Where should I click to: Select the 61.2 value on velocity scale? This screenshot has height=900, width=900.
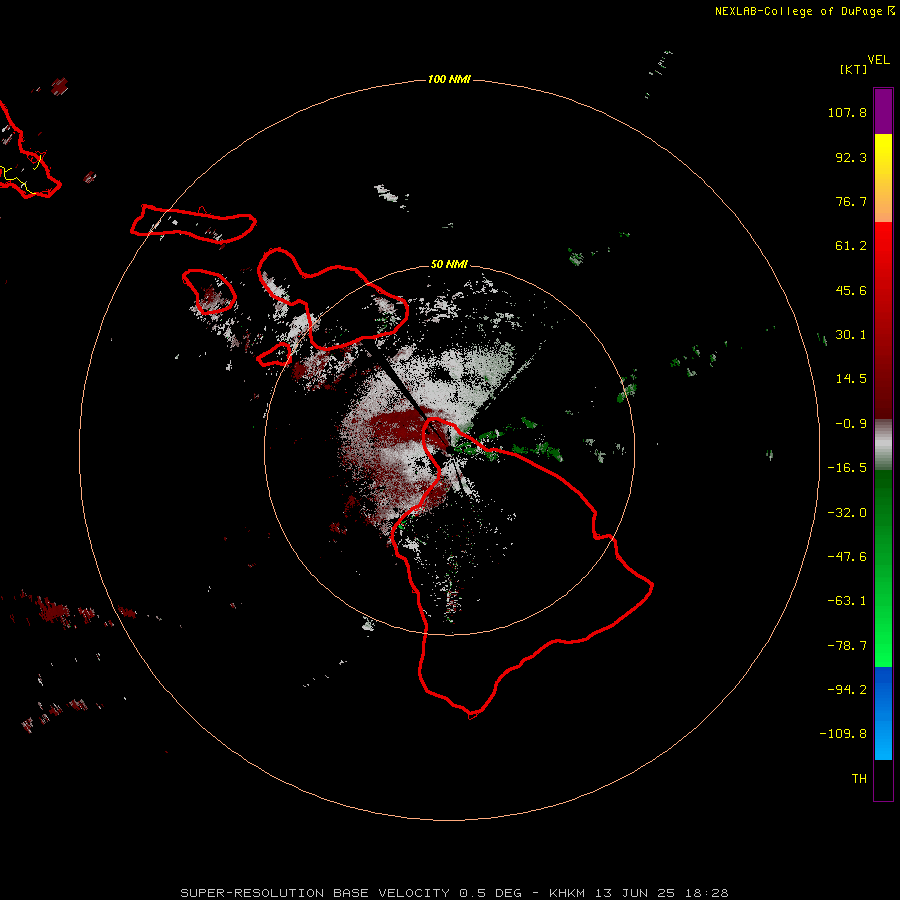pyautogui.click(x=851, y=246)
